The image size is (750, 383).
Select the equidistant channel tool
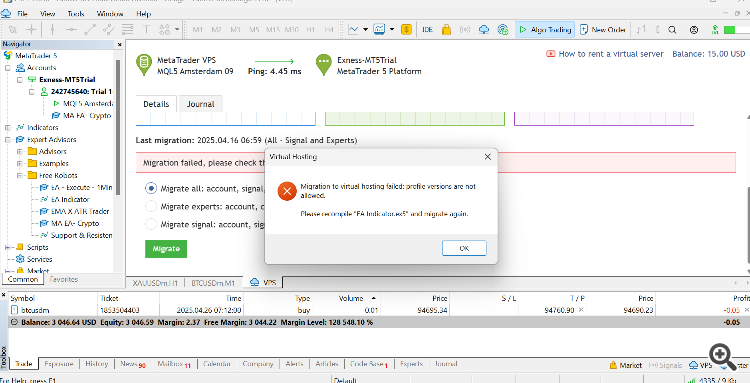109,30
